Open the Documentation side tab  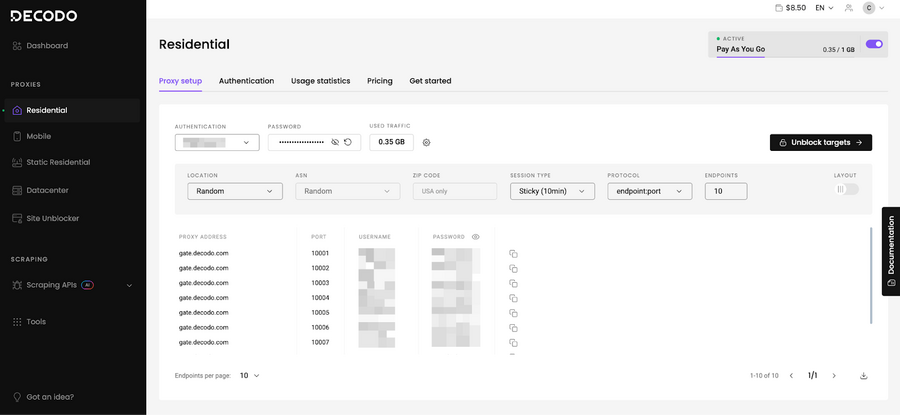point(891,251)
